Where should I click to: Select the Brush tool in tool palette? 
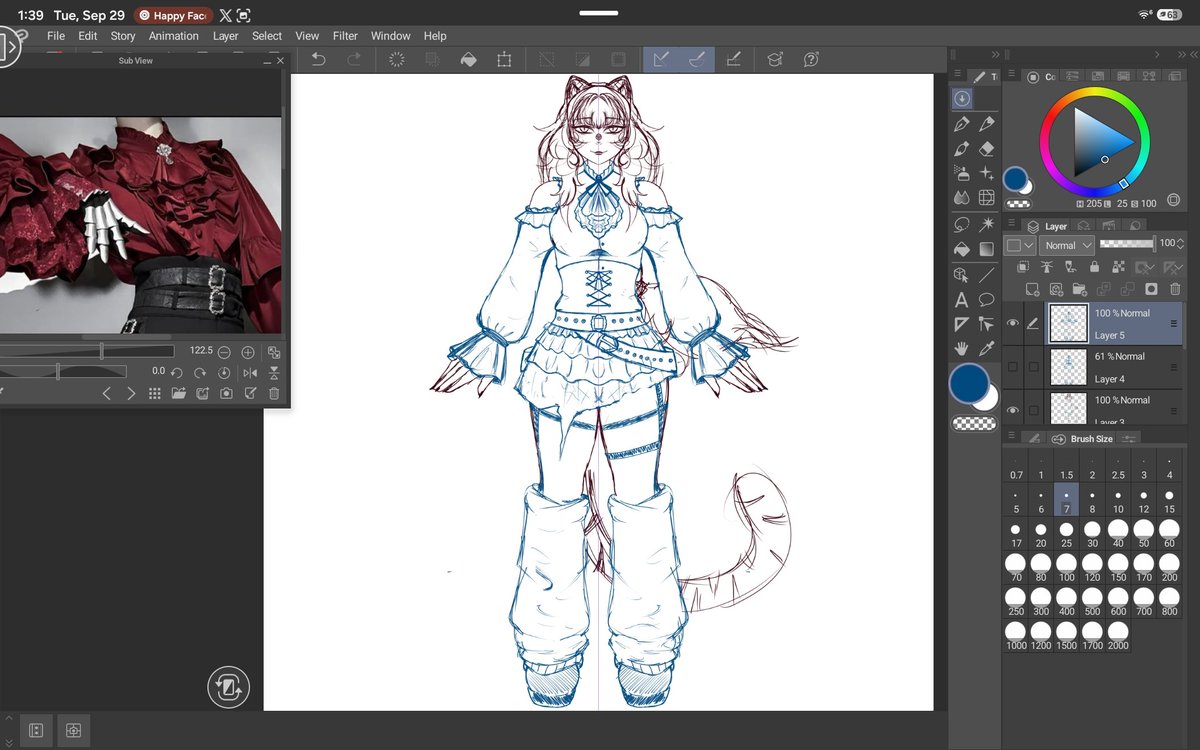coord(962,149)
